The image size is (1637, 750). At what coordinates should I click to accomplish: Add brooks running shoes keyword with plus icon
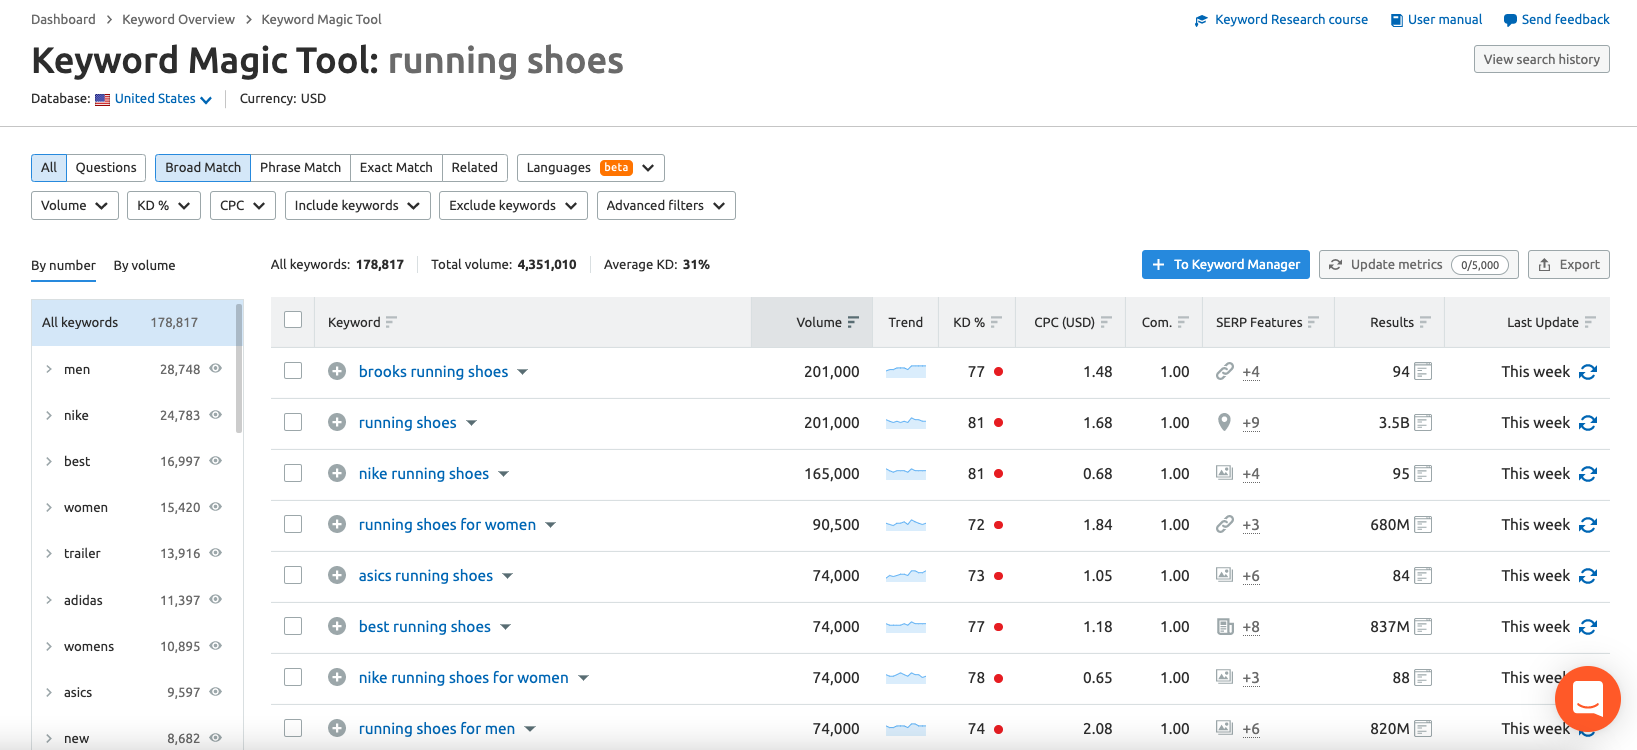[x=337, y=371]
